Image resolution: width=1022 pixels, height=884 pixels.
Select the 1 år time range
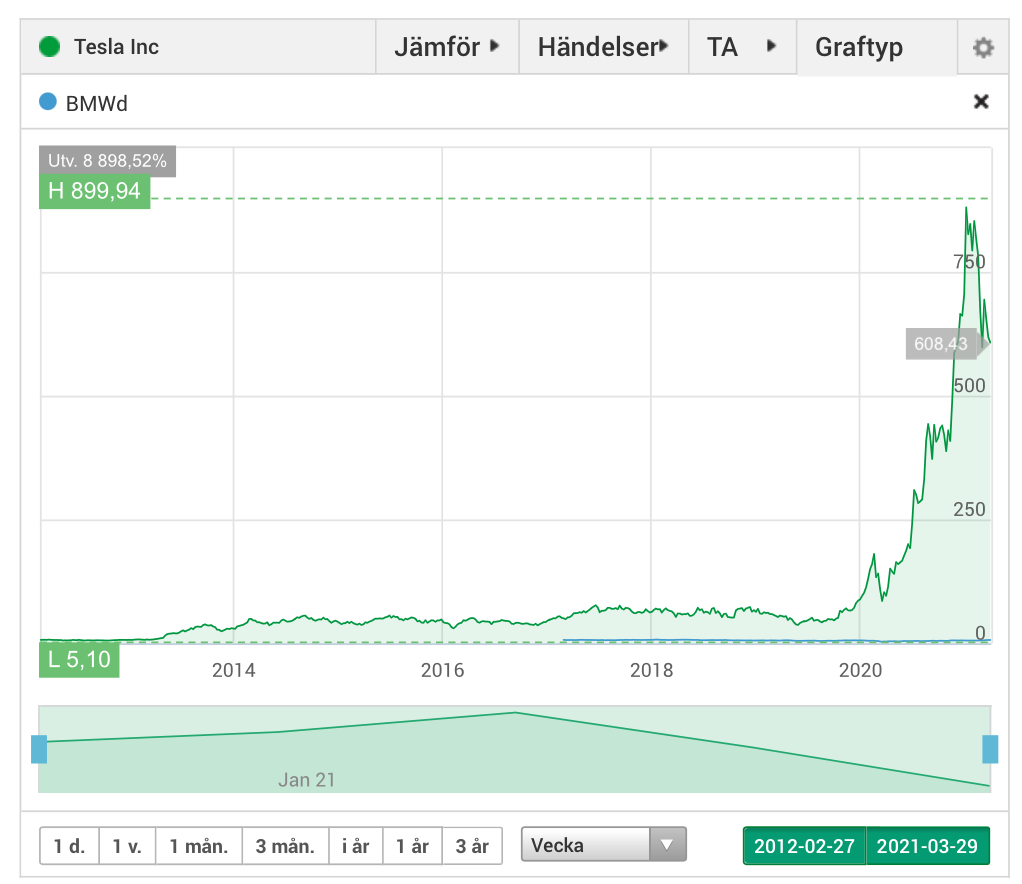tap(413, 846)
